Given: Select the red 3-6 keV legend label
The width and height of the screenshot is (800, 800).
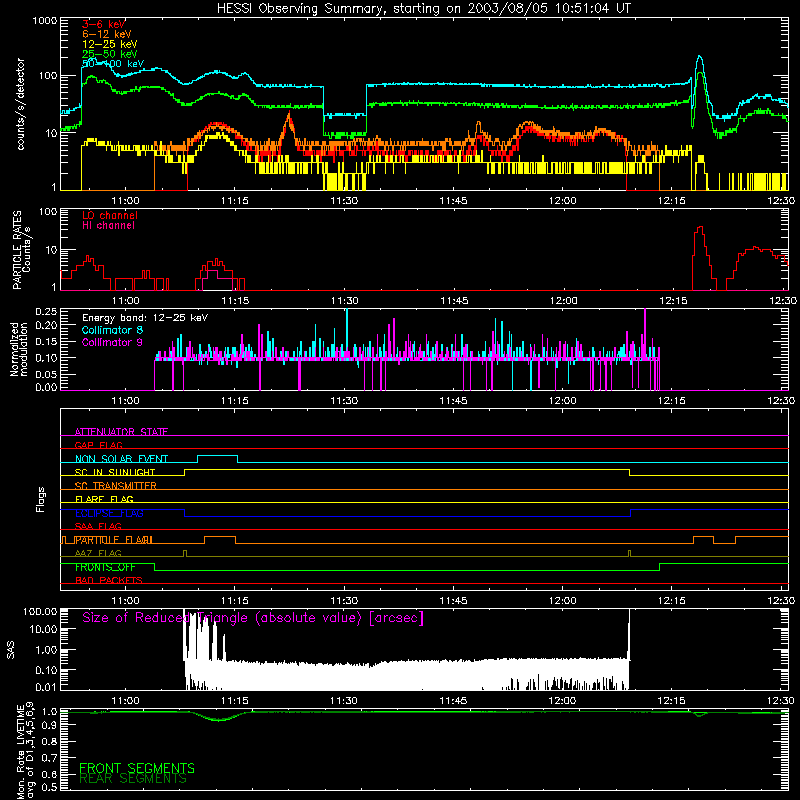Looking at the screenshot, I should pyautogui.click(x=103, y=24).
